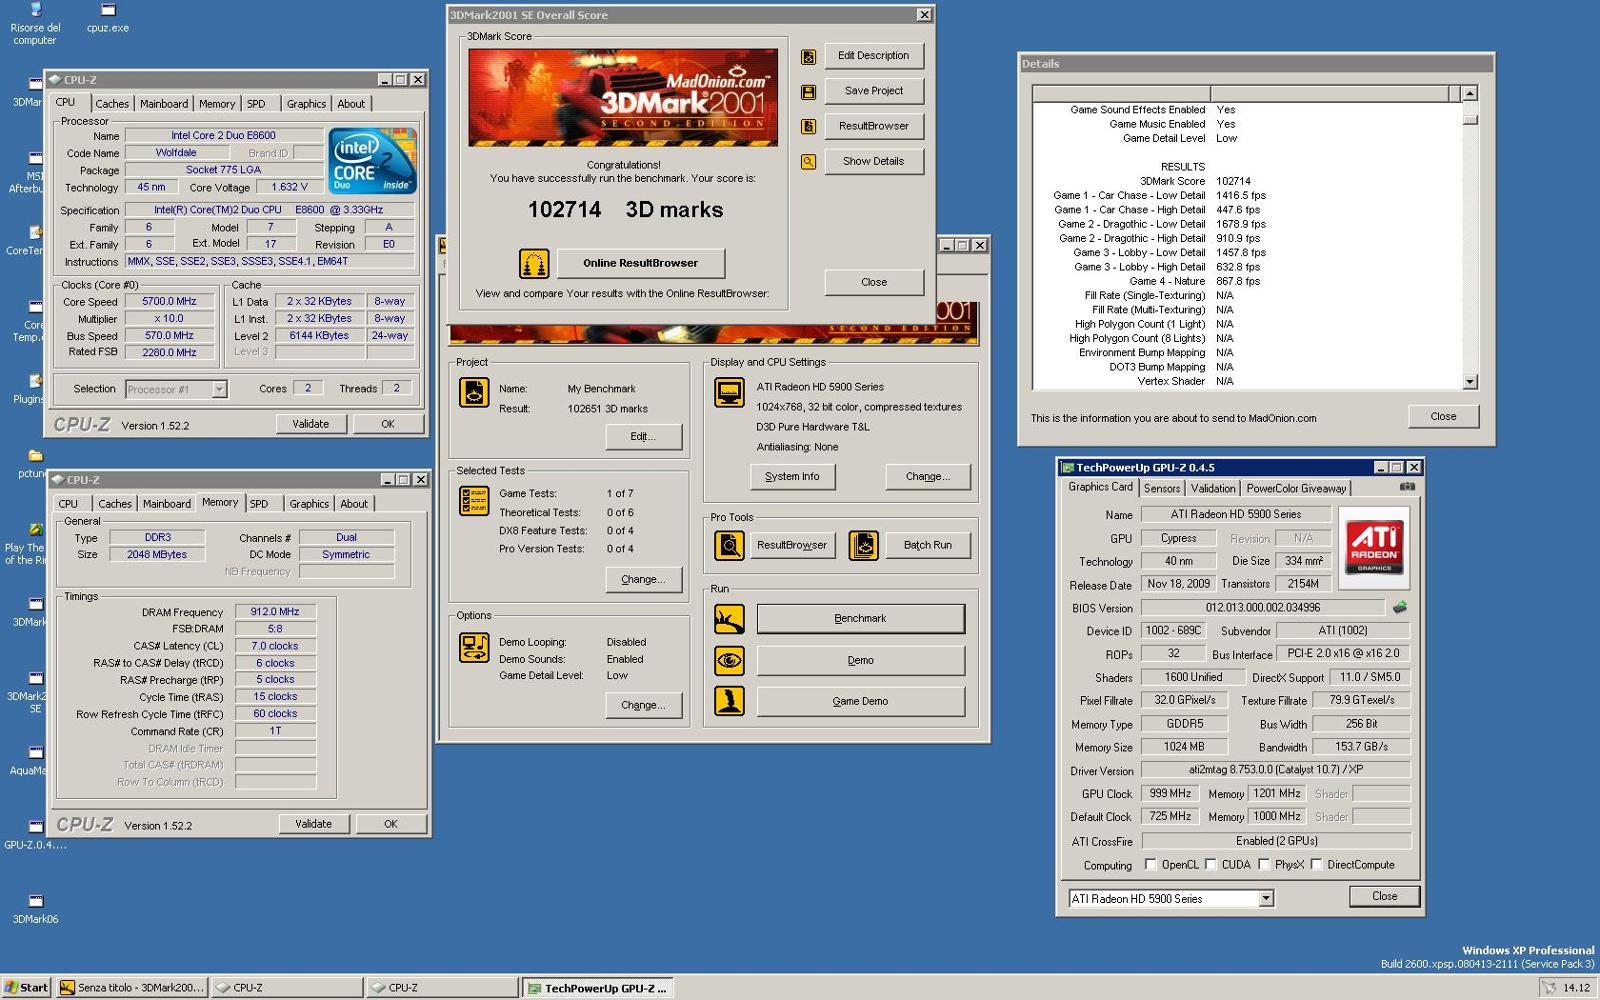Click the Save Project floppy icon
This screenshot has width=1600, height=1000.
pos(808,92)
